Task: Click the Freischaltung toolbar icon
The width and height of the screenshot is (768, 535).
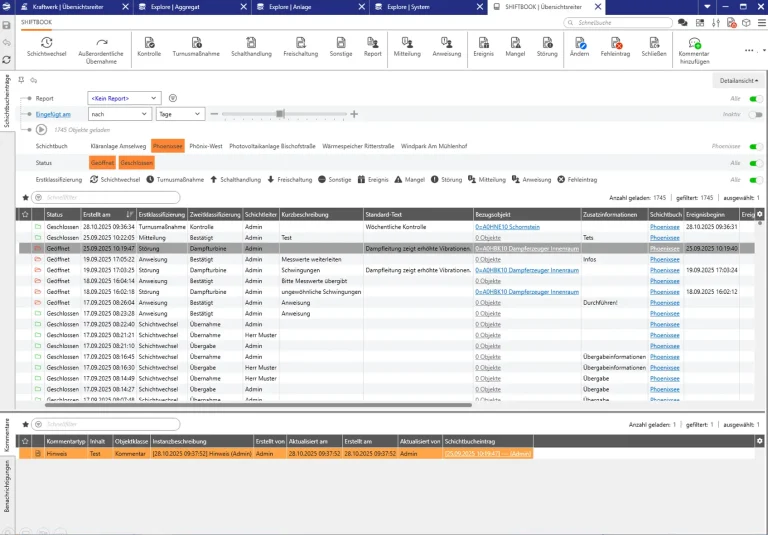Action: [300, 43]
